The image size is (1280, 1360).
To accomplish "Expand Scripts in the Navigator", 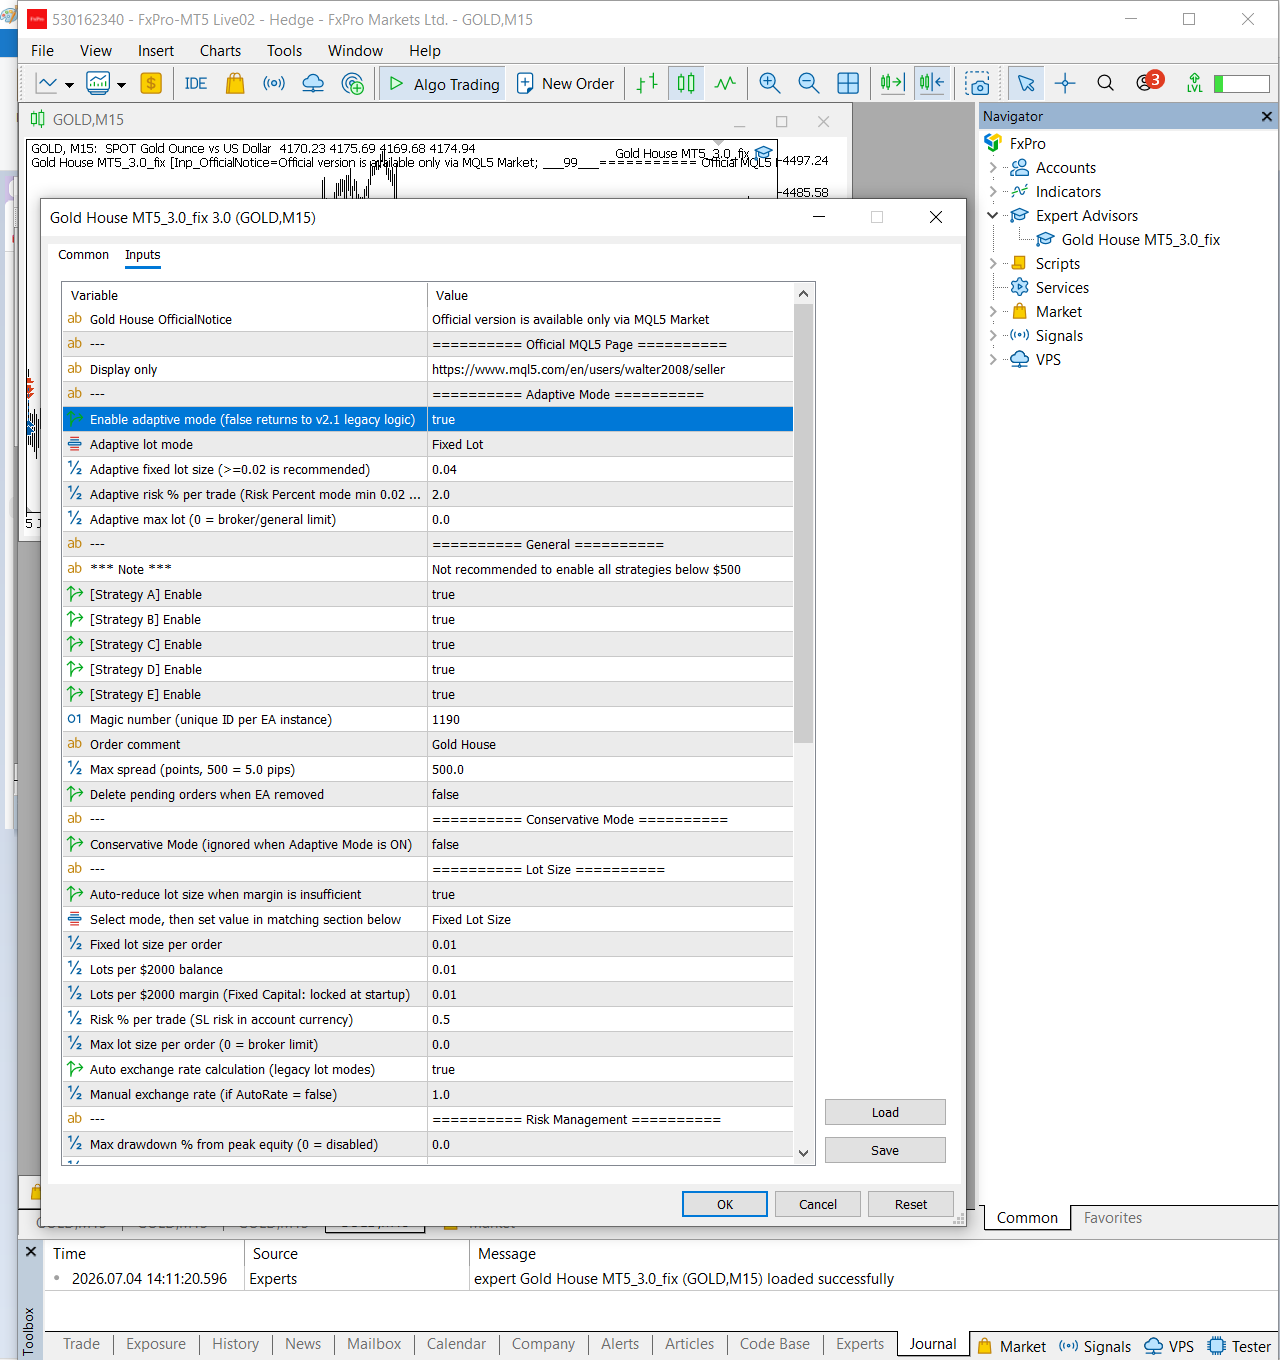I will [992, 264].
